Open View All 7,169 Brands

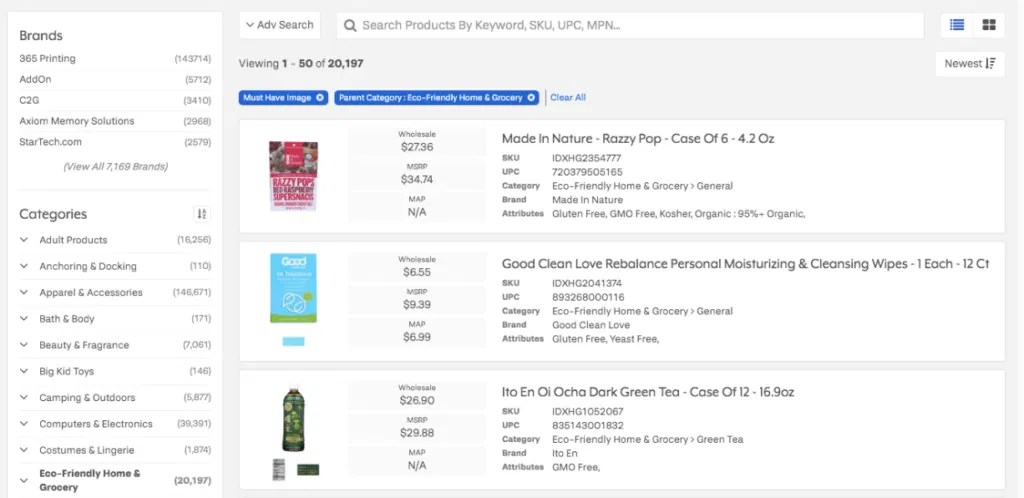point(116,166)
